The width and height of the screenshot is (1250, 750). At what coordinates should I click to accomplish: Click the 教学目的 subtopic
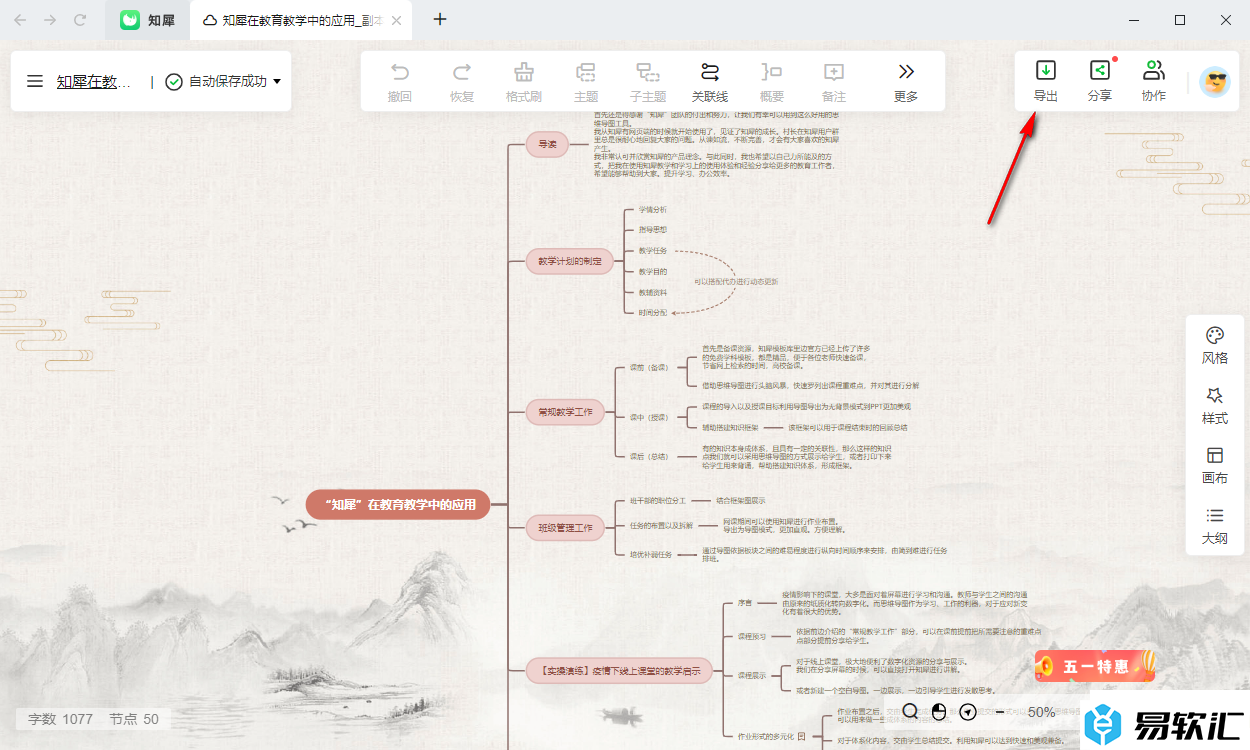click(x=653, y=272)
